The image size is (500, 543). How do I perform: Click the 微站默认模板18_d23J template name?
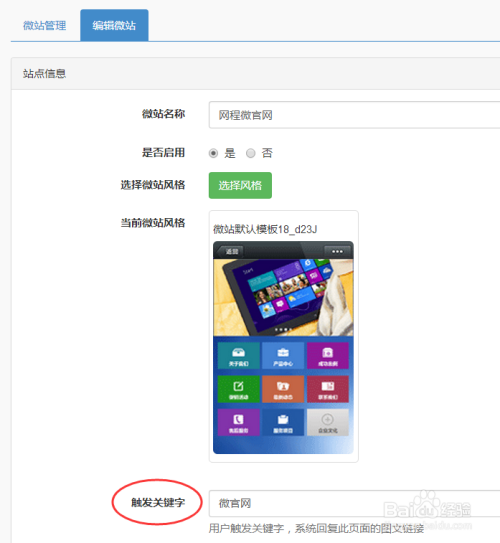point(265,229)
